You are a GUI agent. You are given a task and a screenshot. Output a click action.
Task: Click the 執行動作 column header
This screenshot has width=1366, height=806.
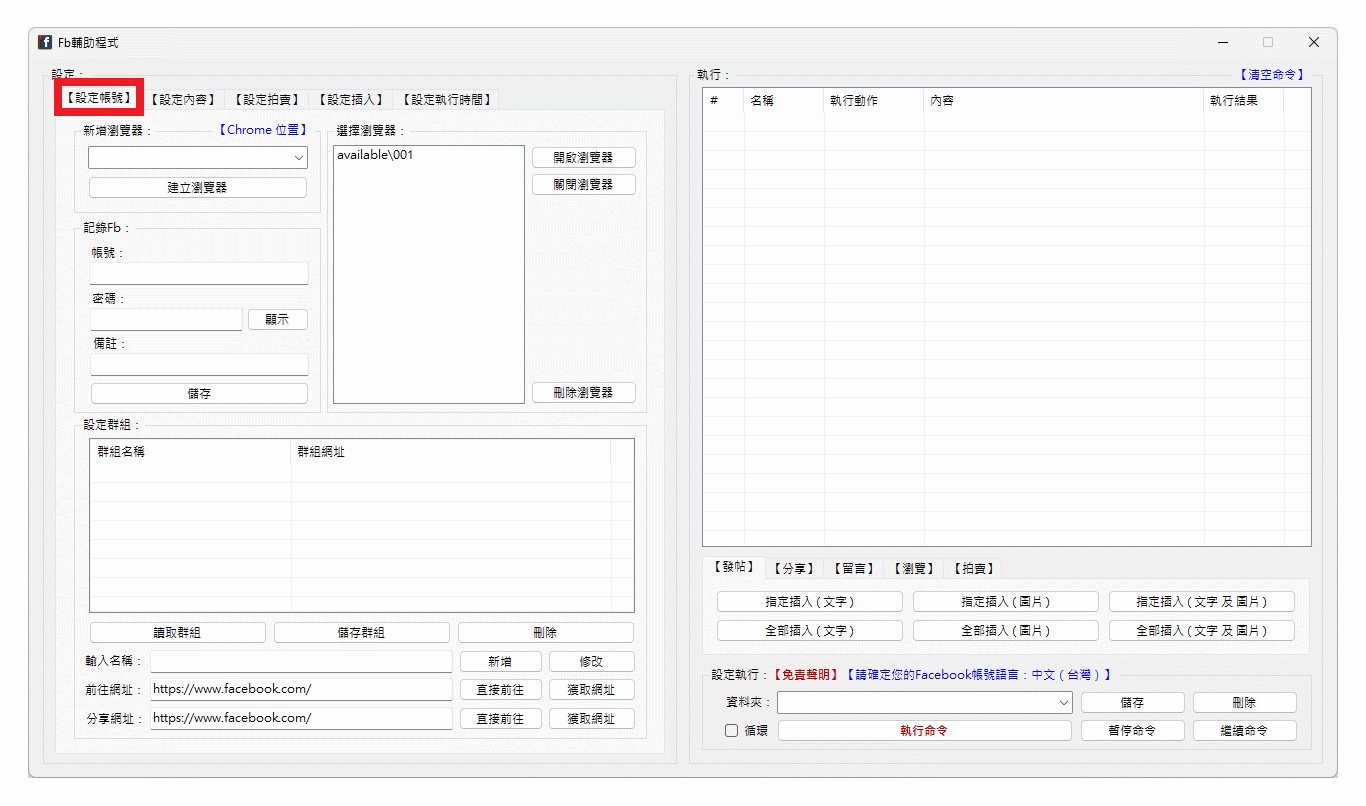(874, 101)
